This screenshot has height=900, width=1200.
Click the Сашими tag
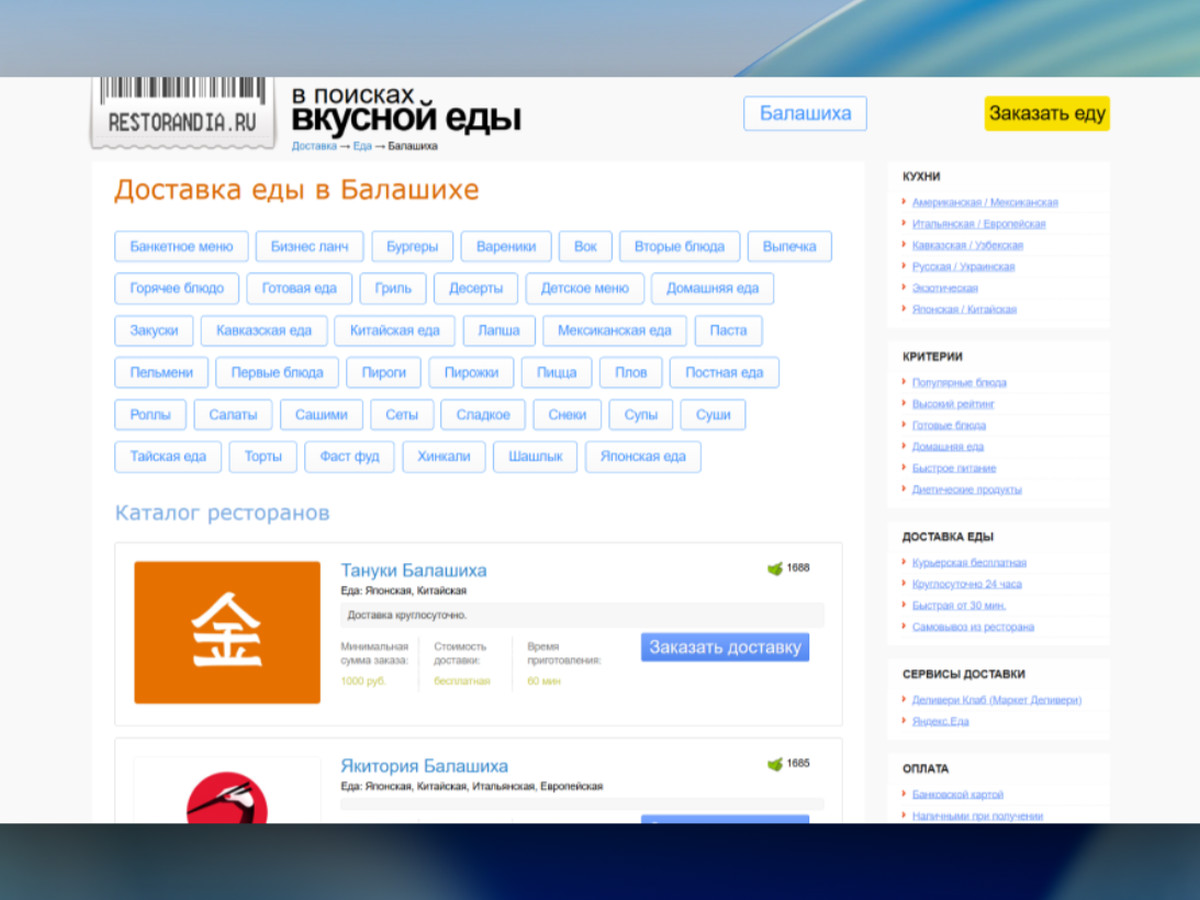[x=322, y=414]
